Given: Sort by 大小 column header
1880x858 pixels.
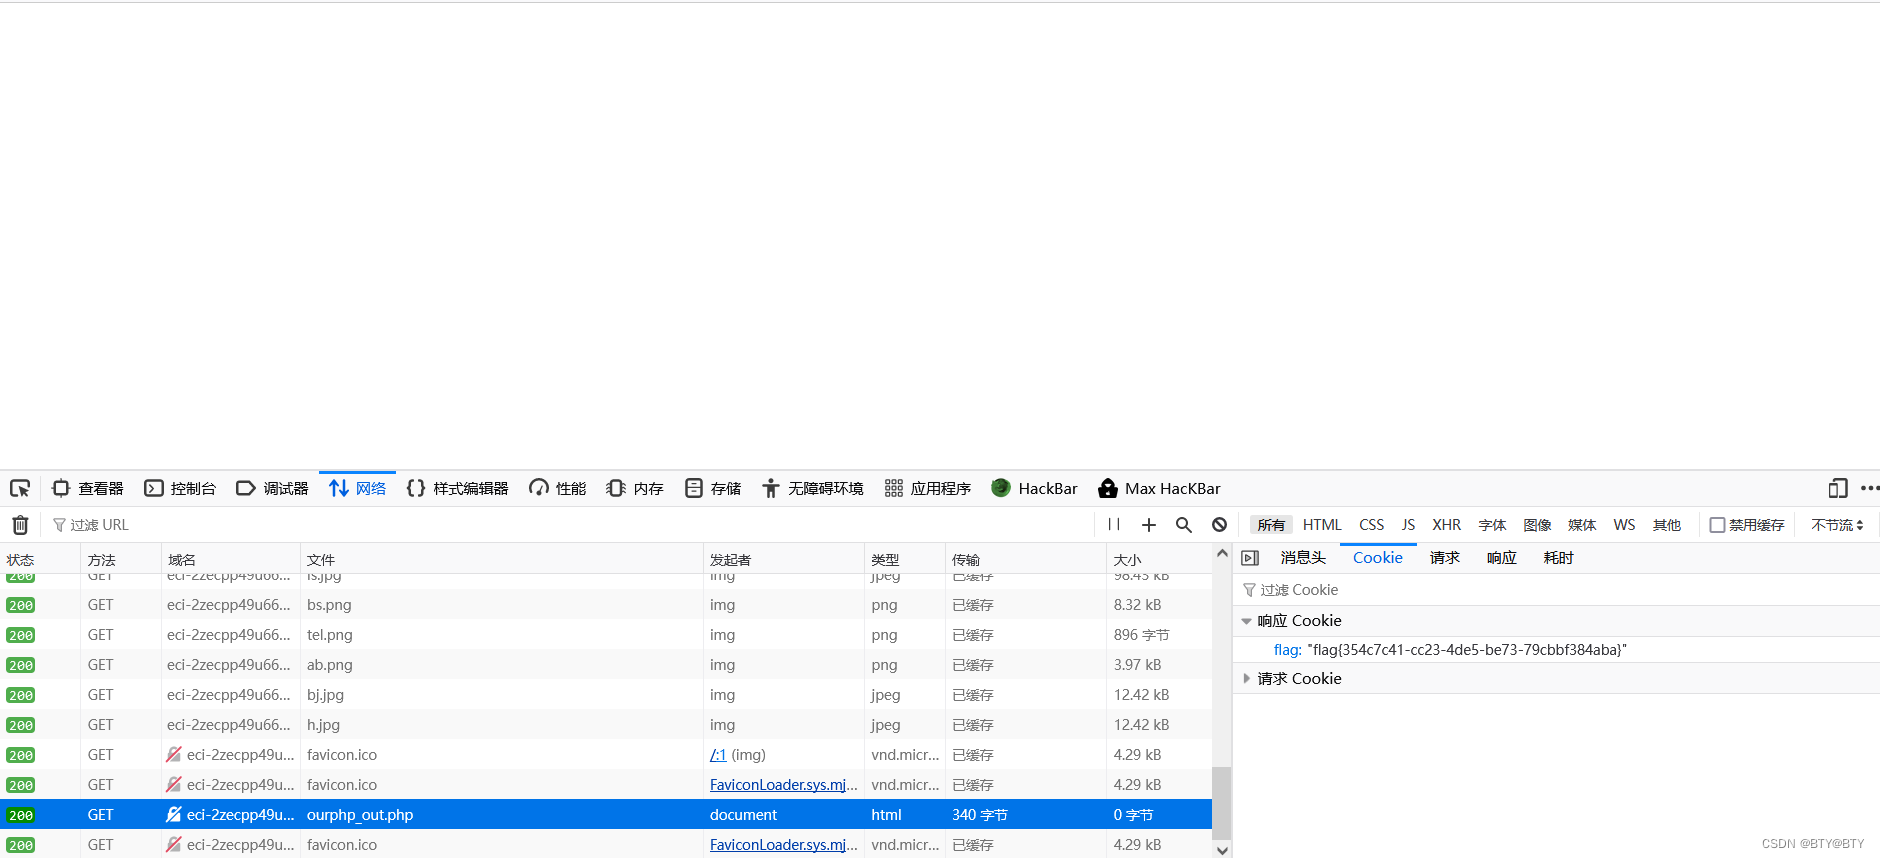Looking at the screenshot, I should coord(1160,559).
